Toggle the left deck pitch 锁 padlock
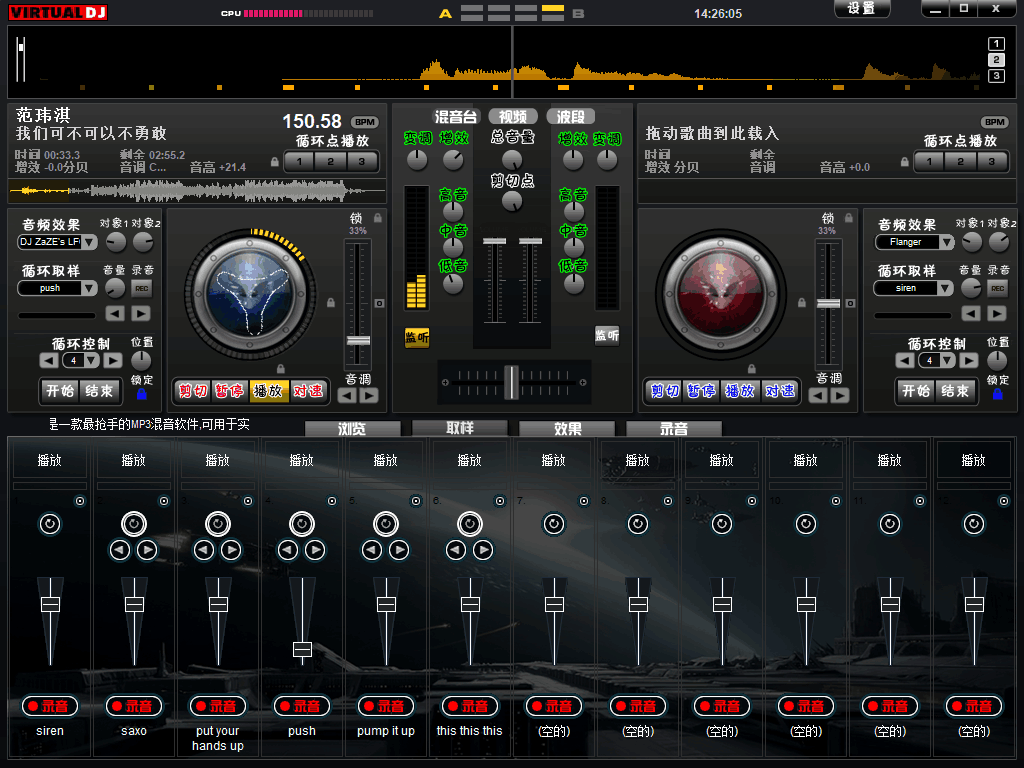1024x768 pixels. pyautogui.click(x=377, y=217)
